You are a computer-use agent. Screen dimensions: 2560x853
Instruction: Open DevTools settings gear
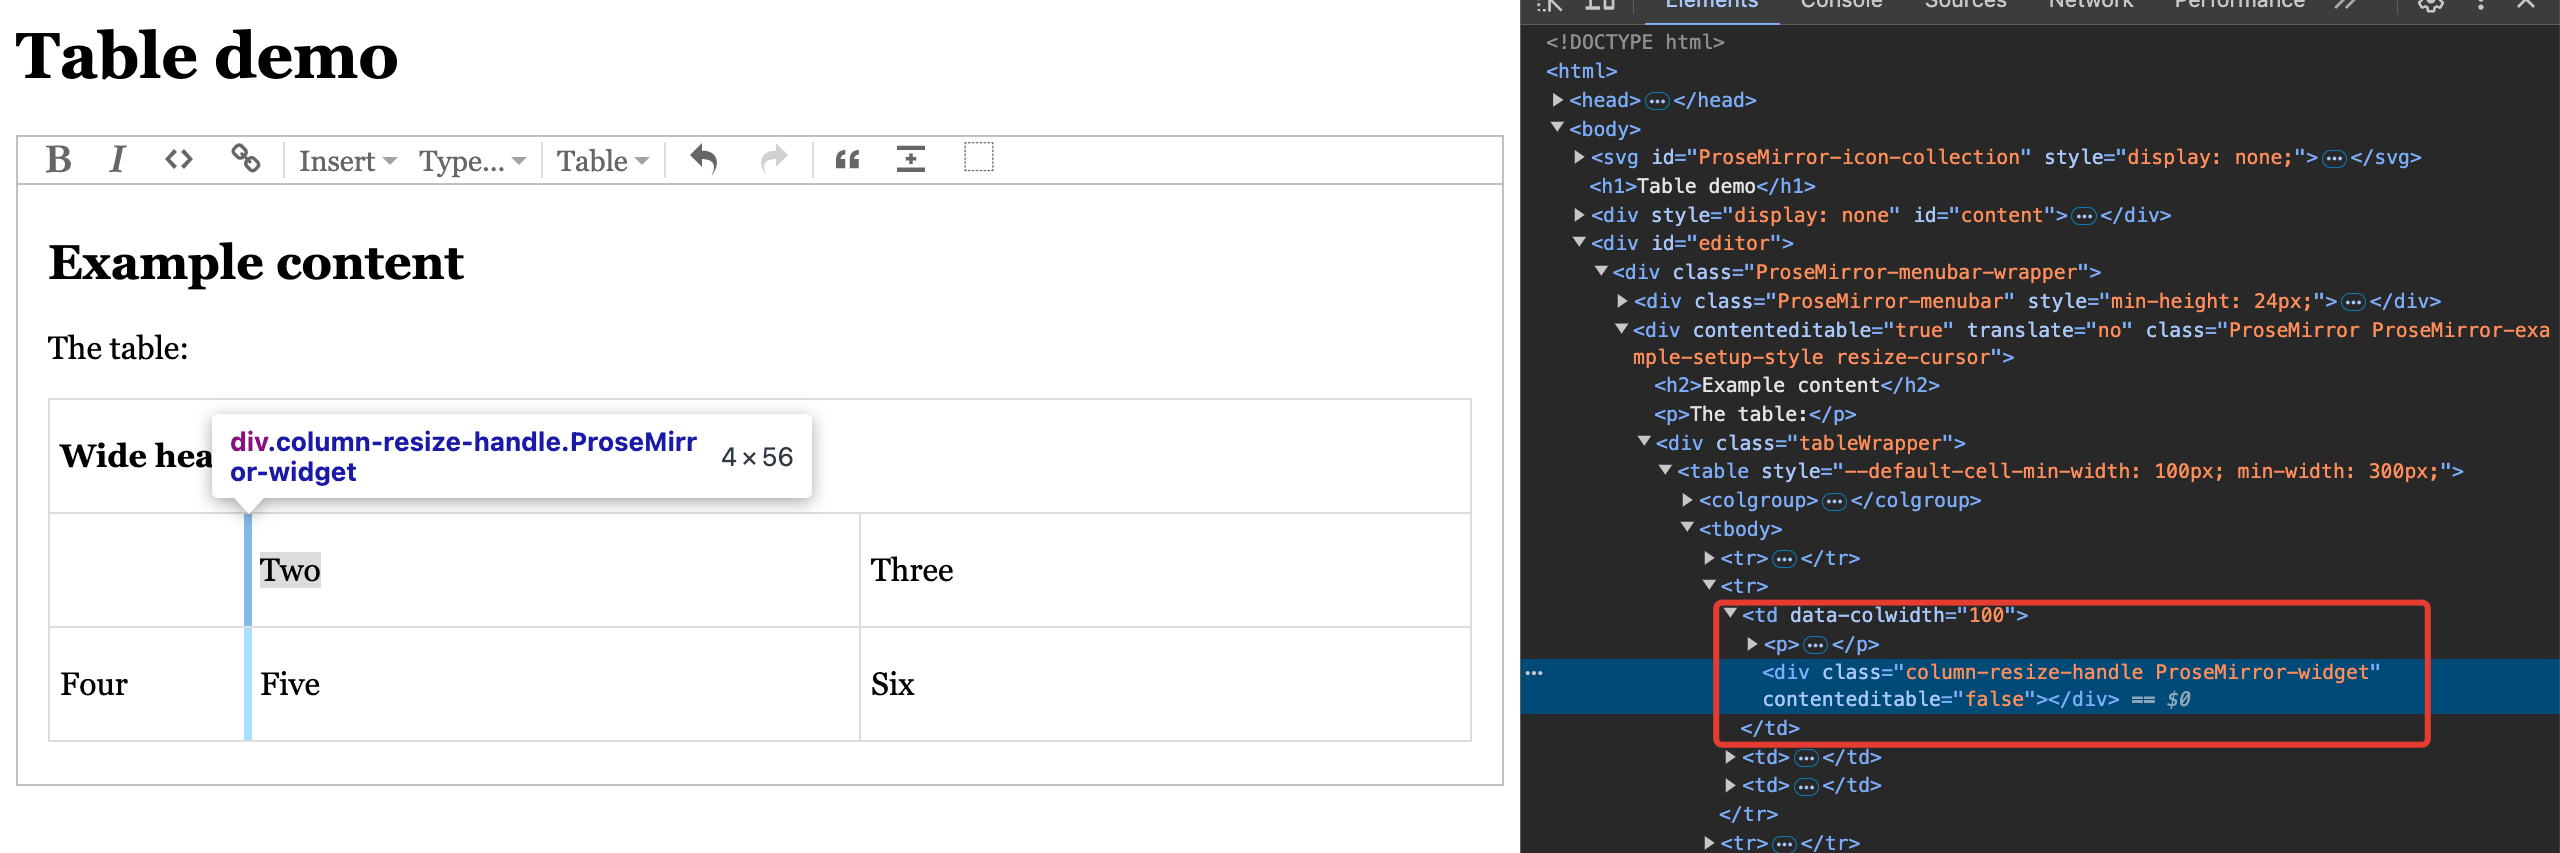[x=2431, y=5]
